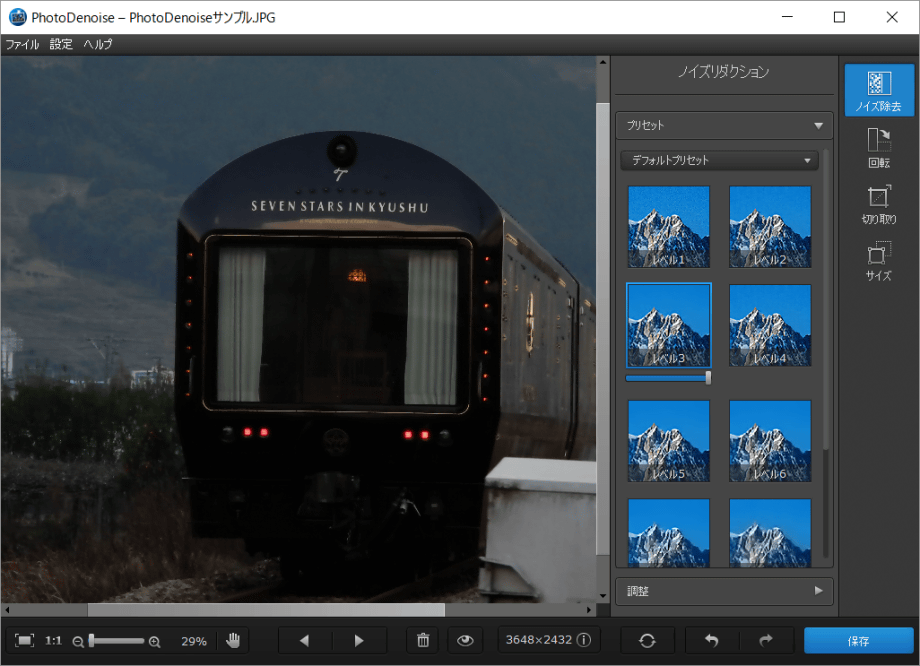Click the 保存 save button
The height and width of the screenshot is (666, 920).
(x=858, y=640)
